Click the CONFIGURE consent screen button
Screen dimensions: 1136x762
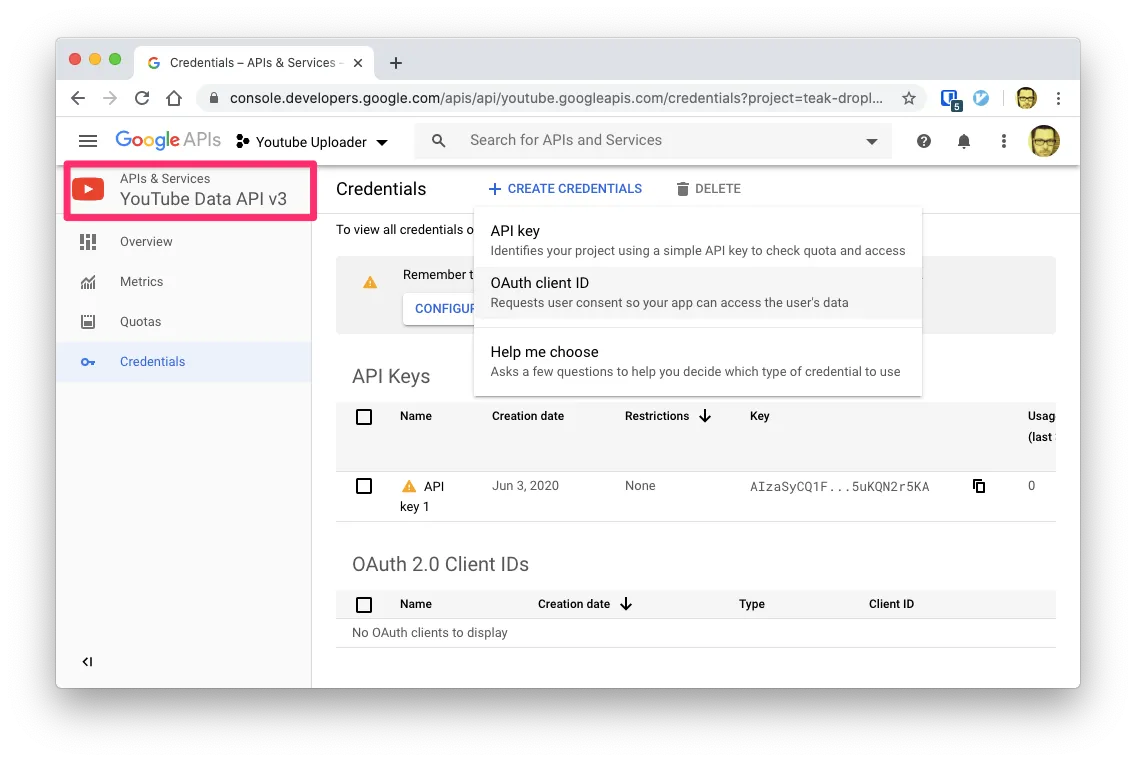point(439,309)
